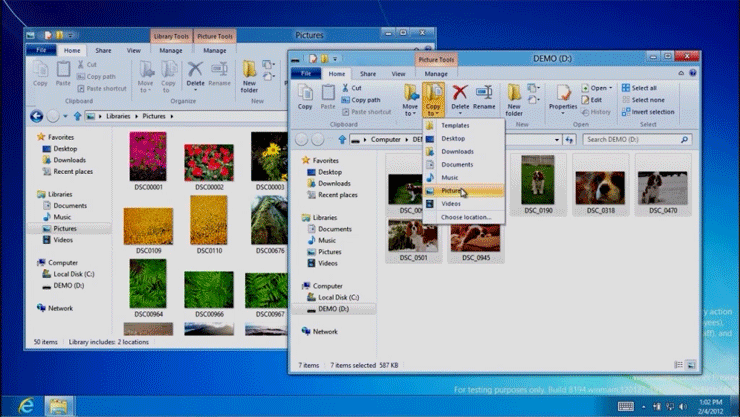Click Select none in the Select group
Viewport: 740px width, 417px height.
pos(647,99)
